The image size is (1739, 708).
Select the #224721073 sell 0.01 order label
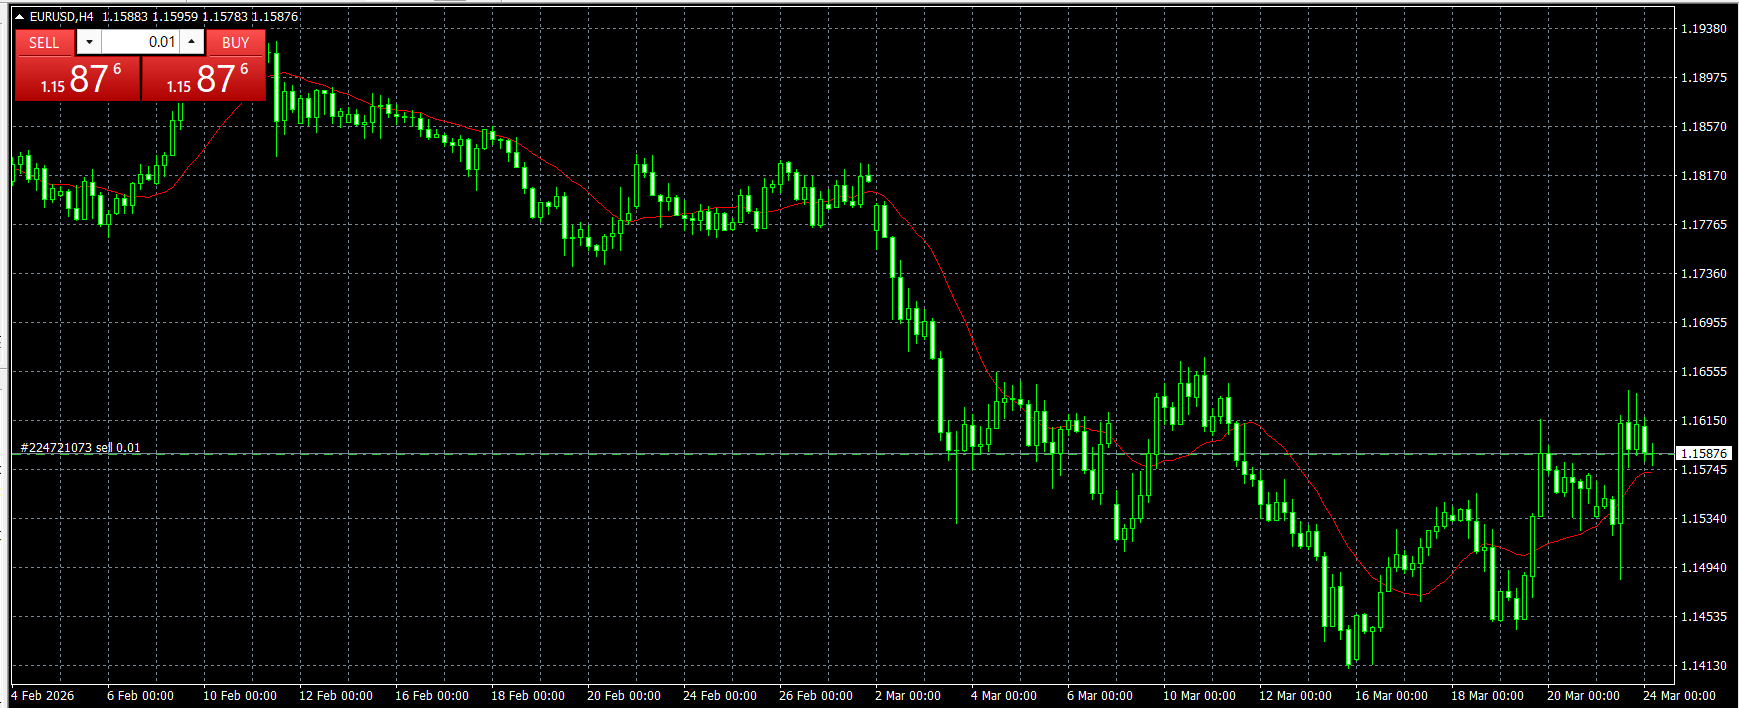[80, 448]
